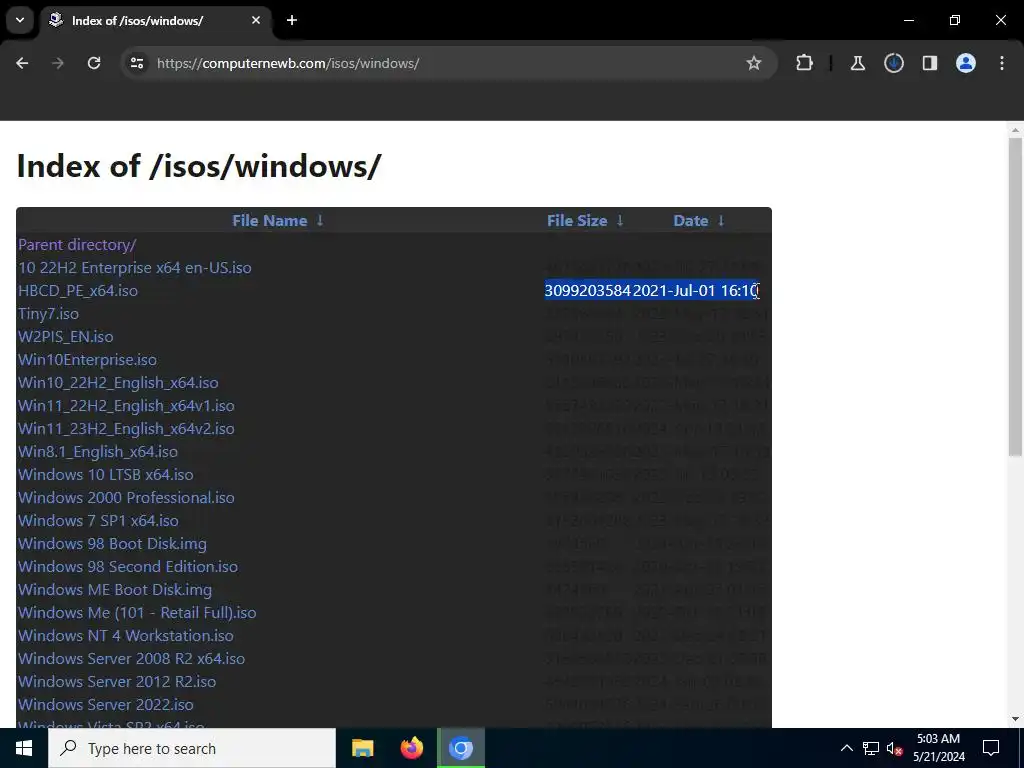1024x768 pixels.
Task: Show hidden system tray icons
Action: tap(846, 748)
